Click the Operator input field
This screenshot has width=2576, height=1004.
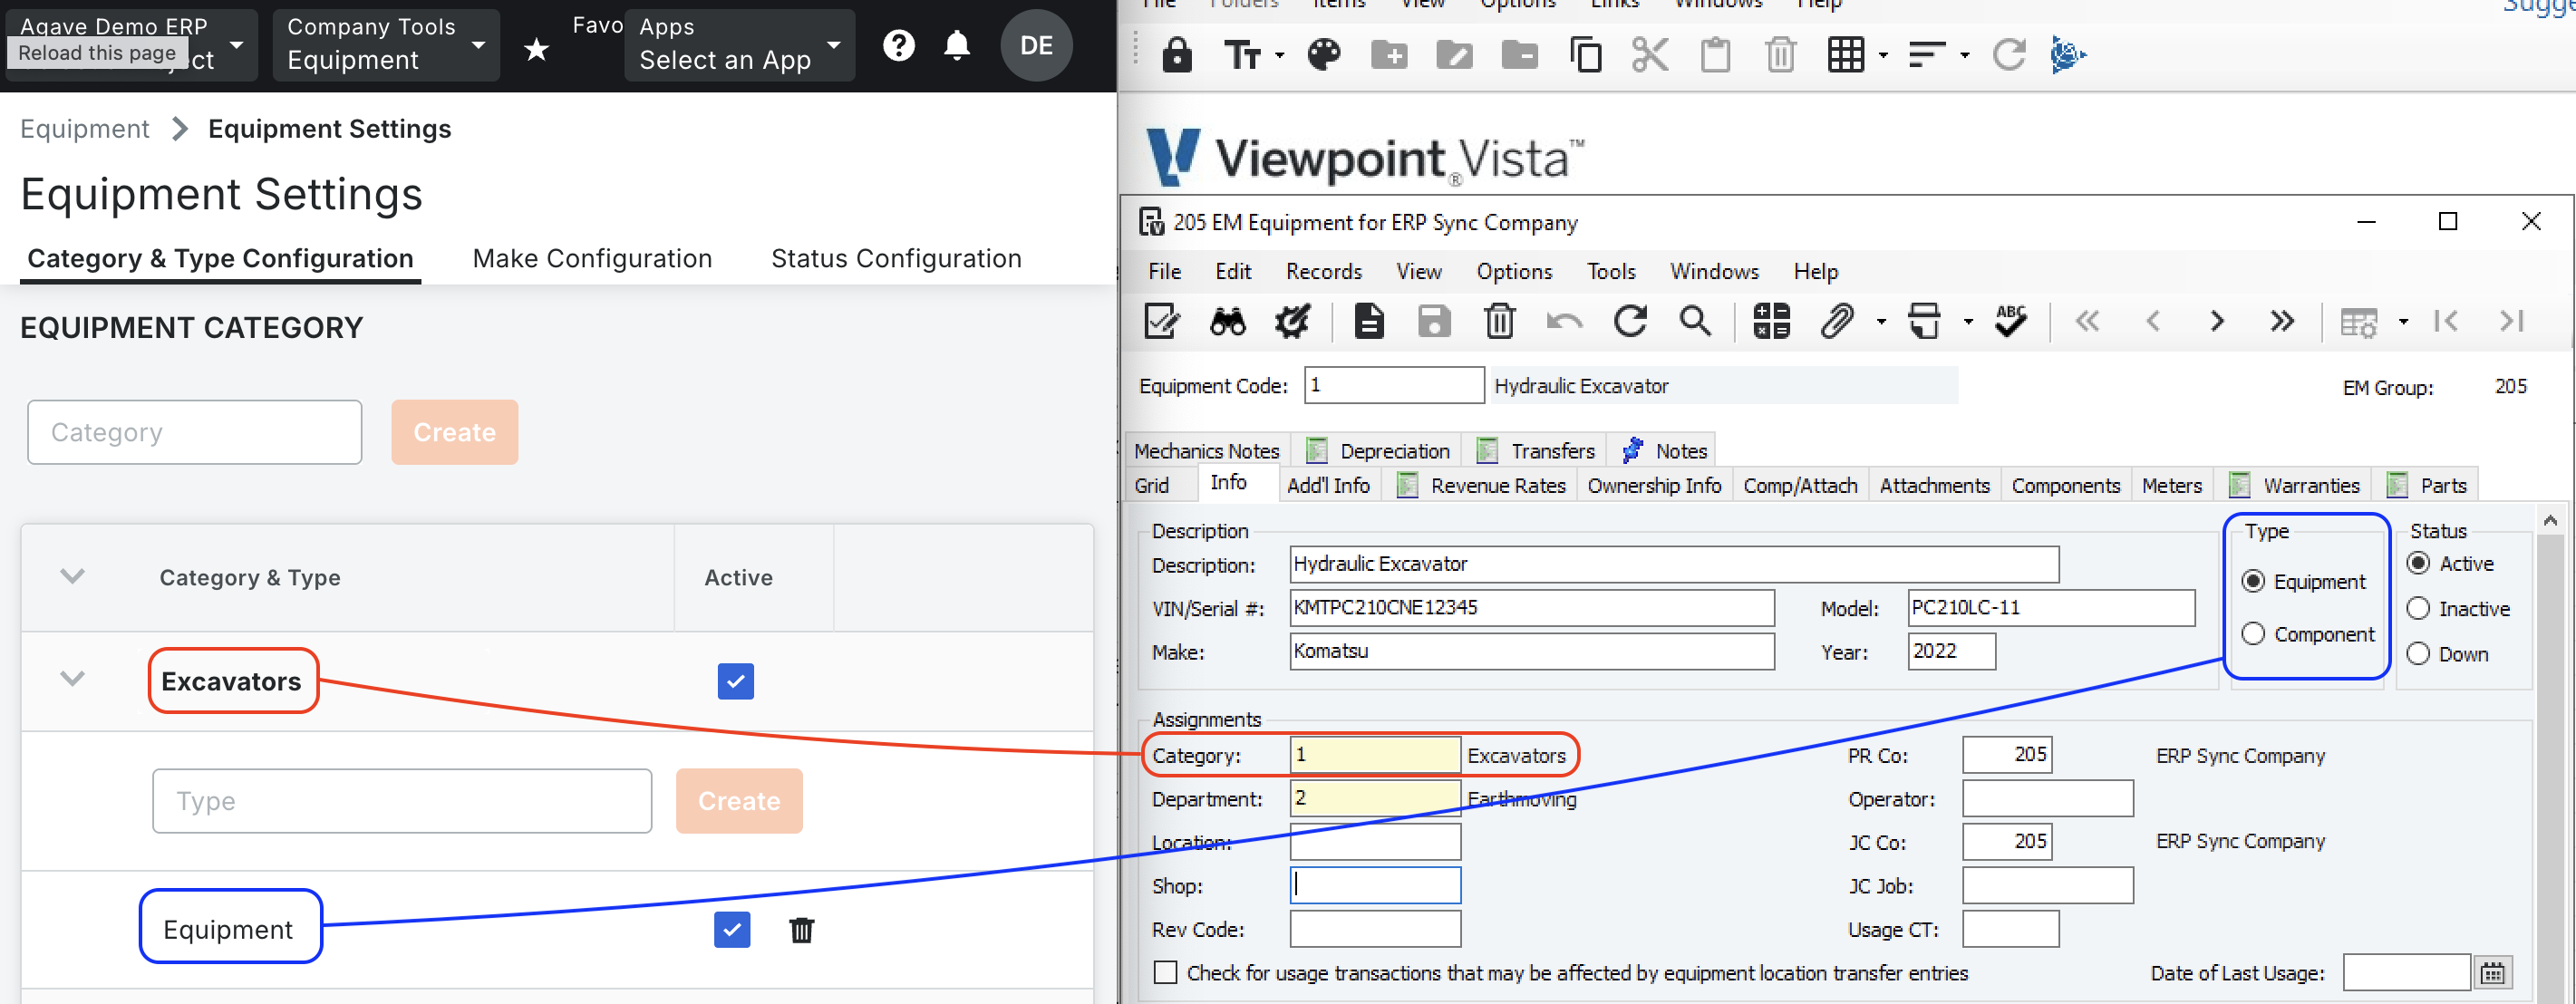coord(2047,799)
